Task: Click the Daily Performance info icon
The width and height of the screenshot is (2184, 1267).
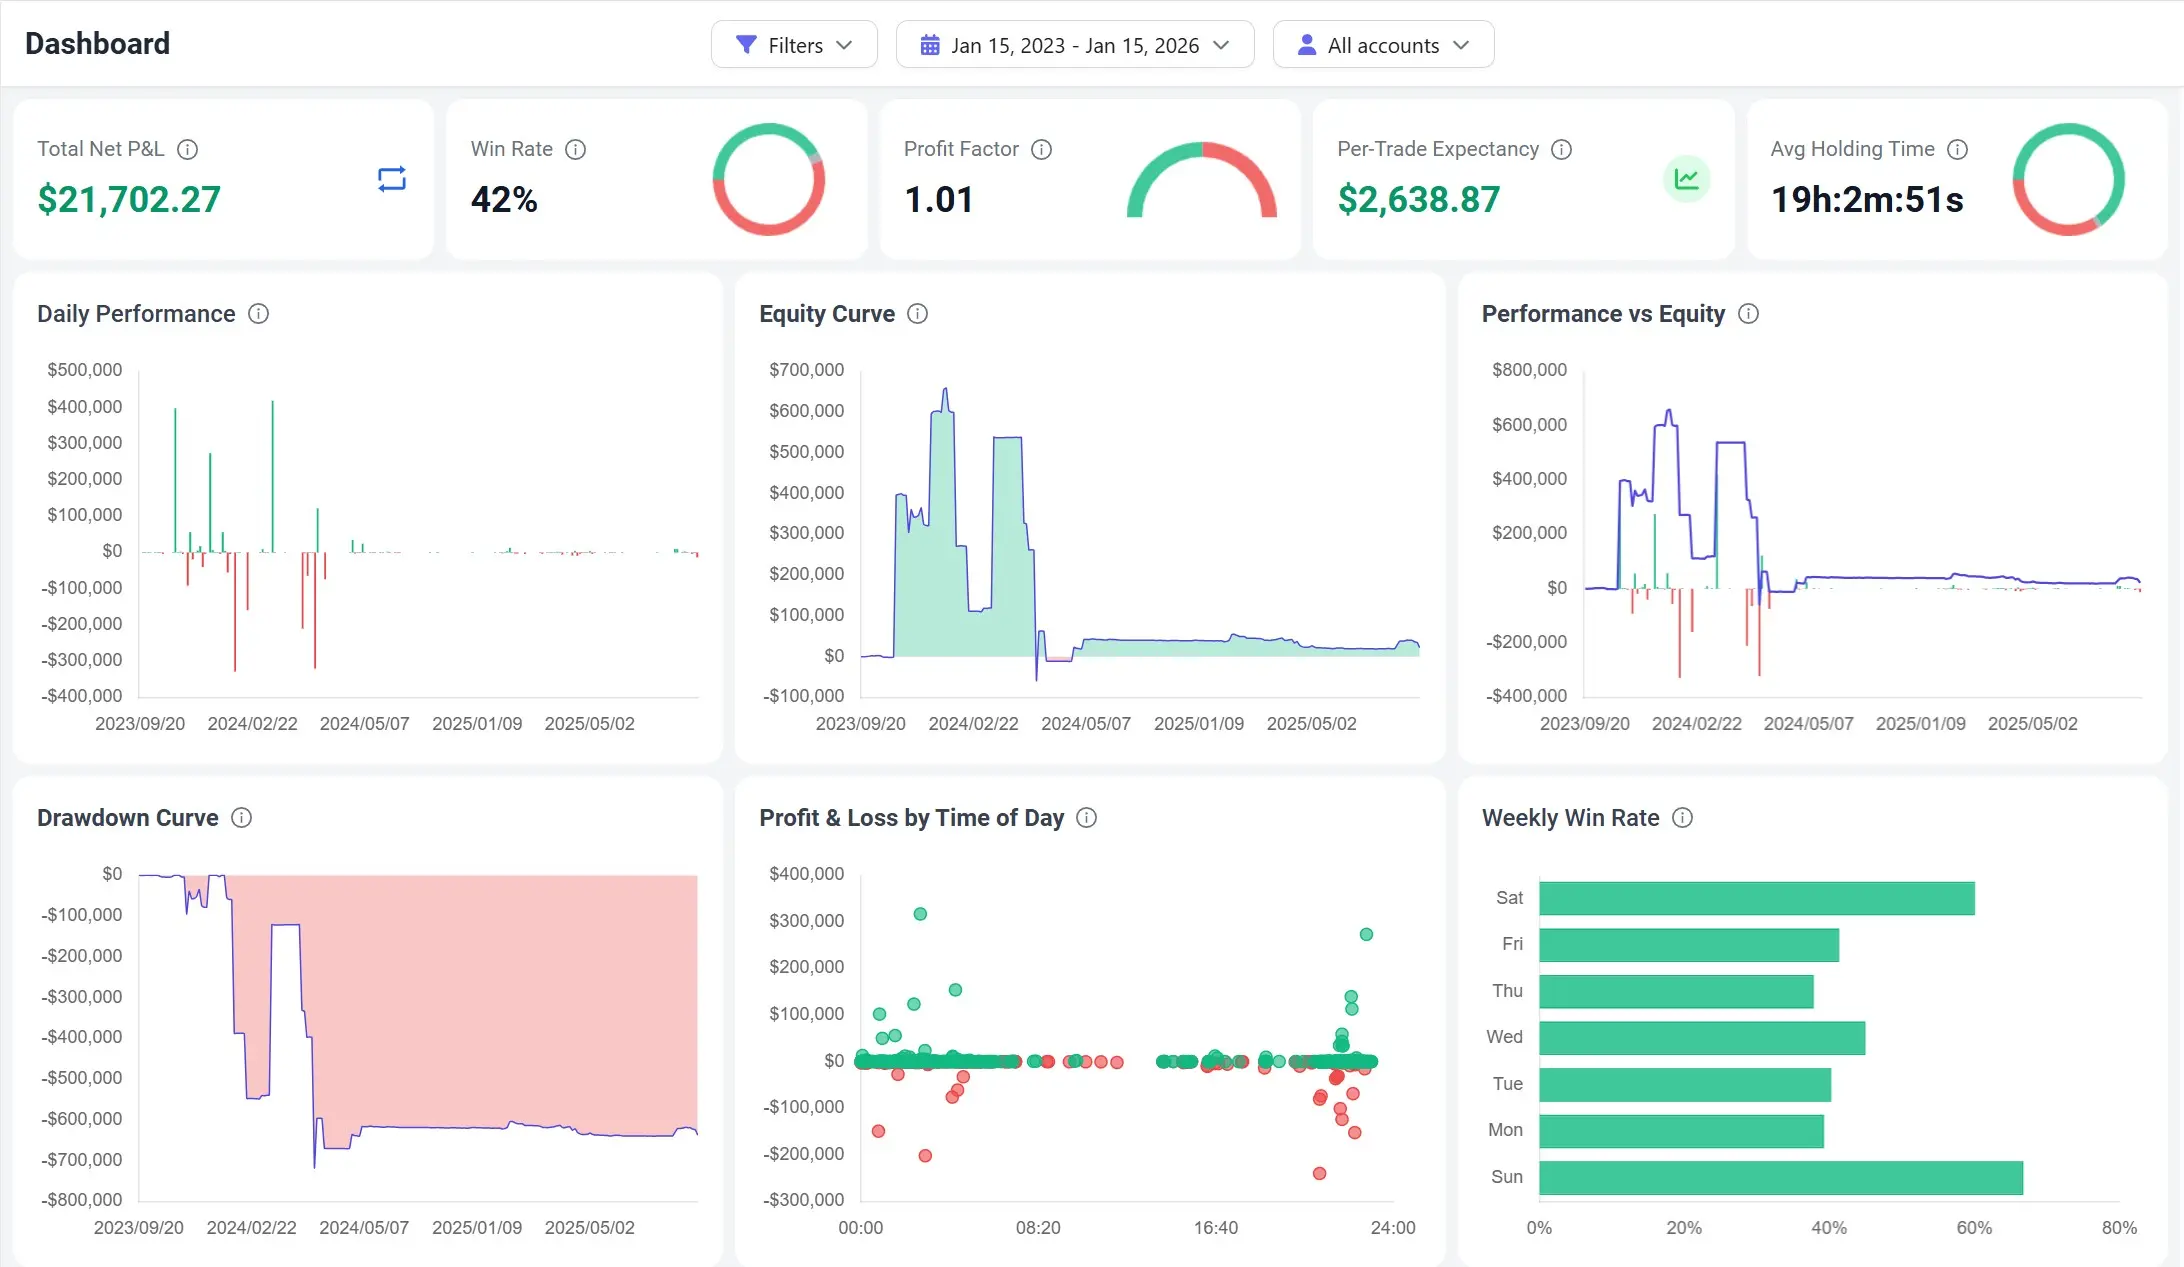Action: click(258, 313)
